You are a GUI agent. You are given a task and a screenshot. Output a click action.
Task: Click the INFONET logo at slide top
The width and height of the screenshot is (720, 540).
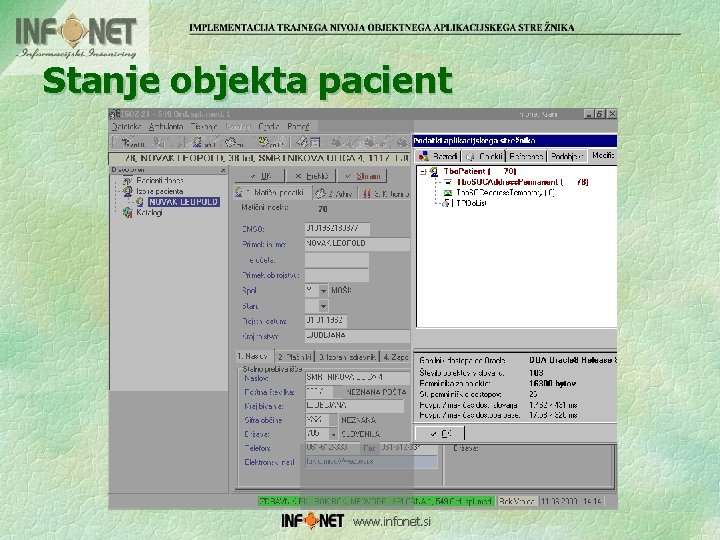(76, 37)
